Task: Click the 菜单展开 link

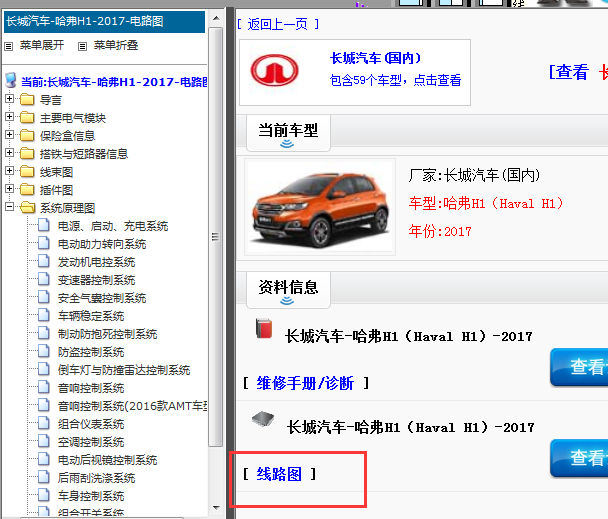Action: pyautogui.click(x=42, y=45)
